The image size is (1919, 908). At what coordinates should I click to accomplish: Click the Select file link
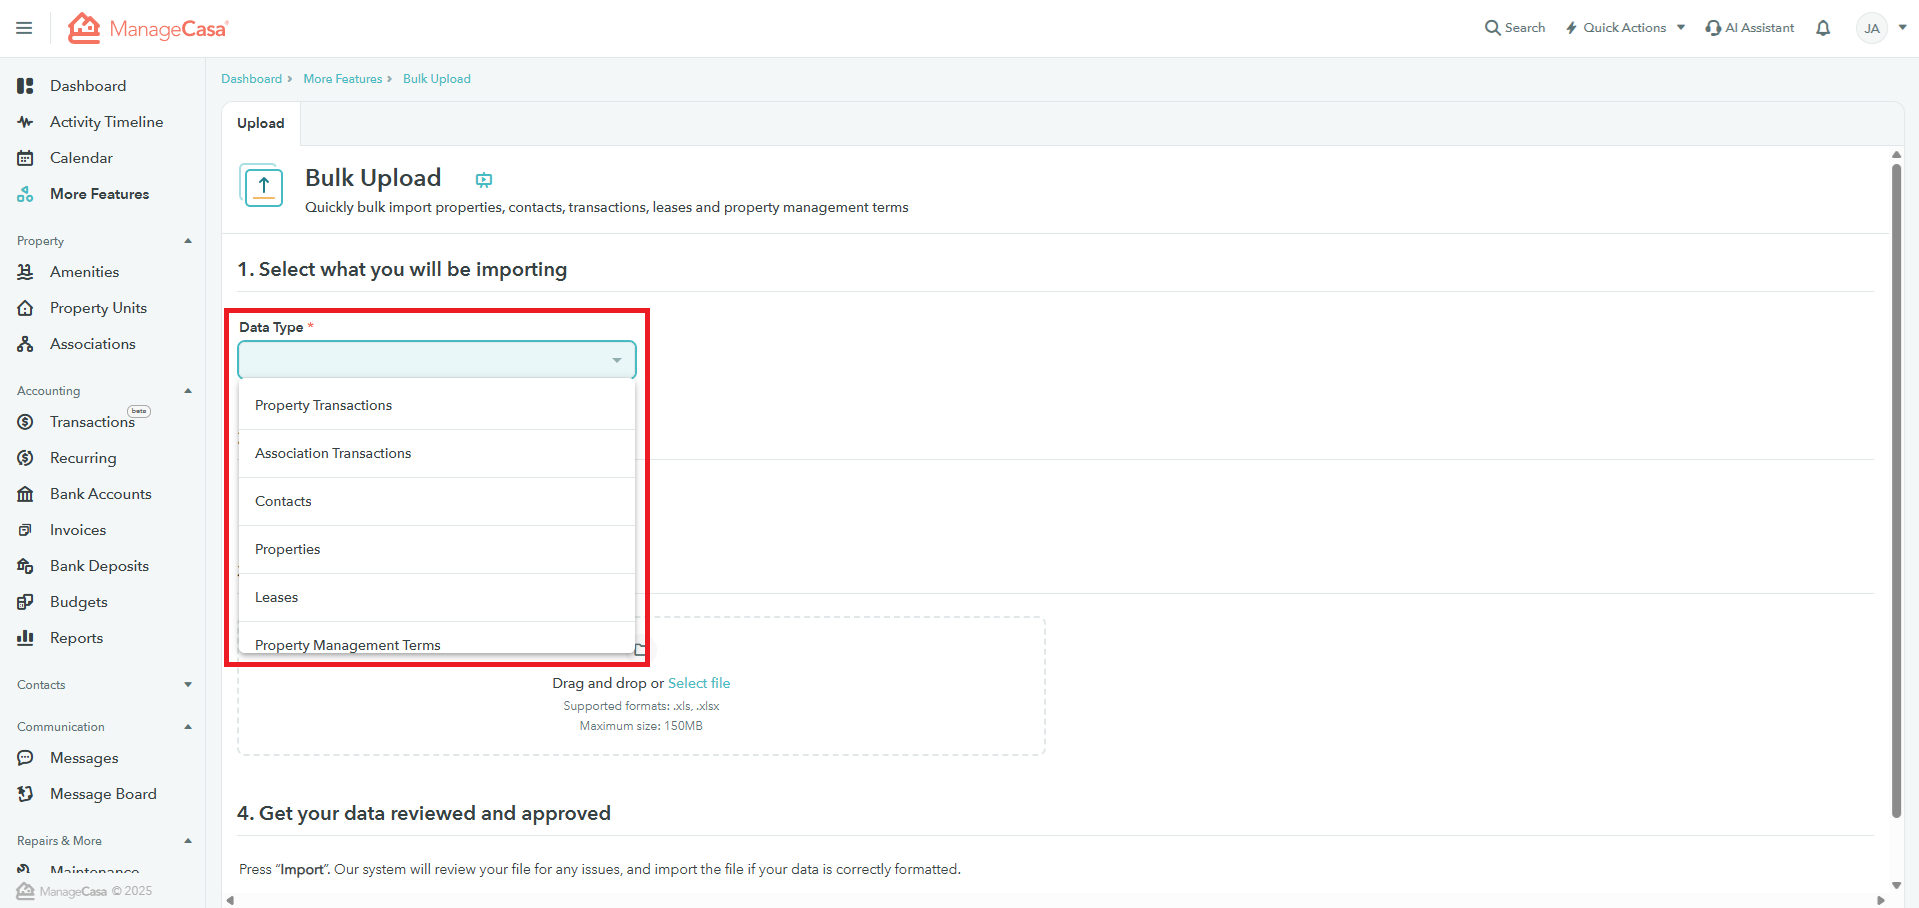click(x=698, y=683)
